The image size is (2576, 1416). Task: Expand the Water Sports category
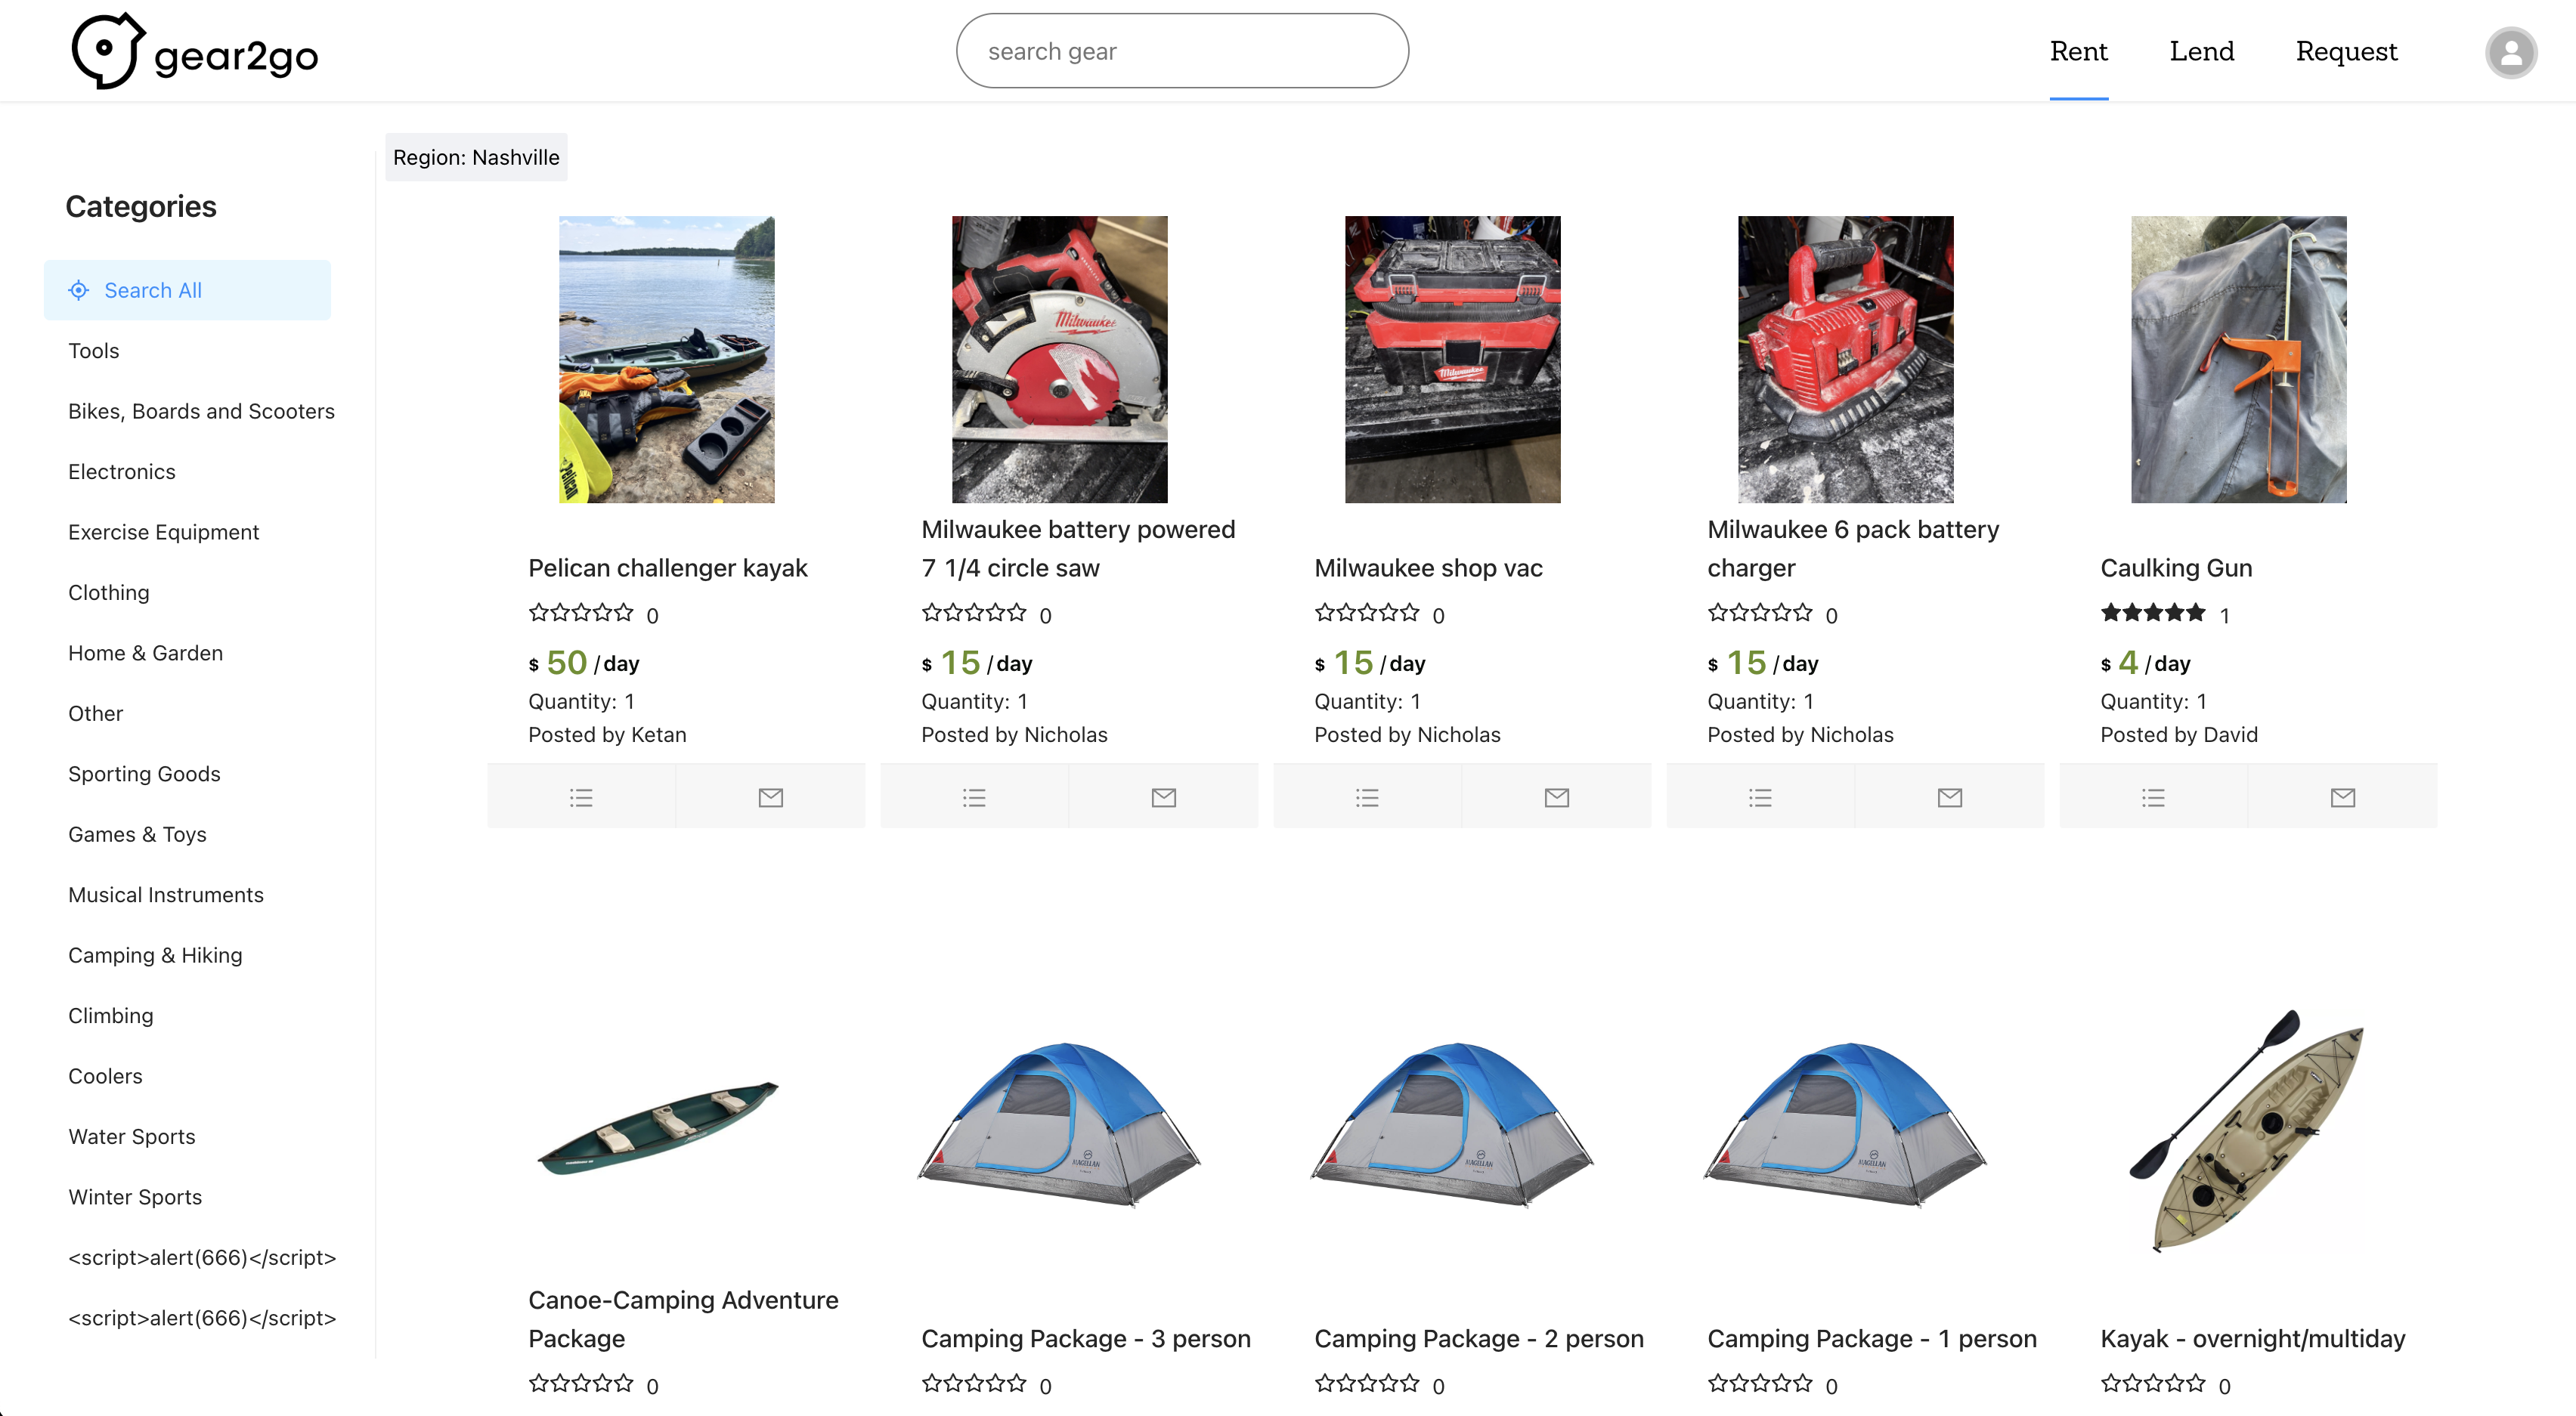click(x=131, y=1136)
